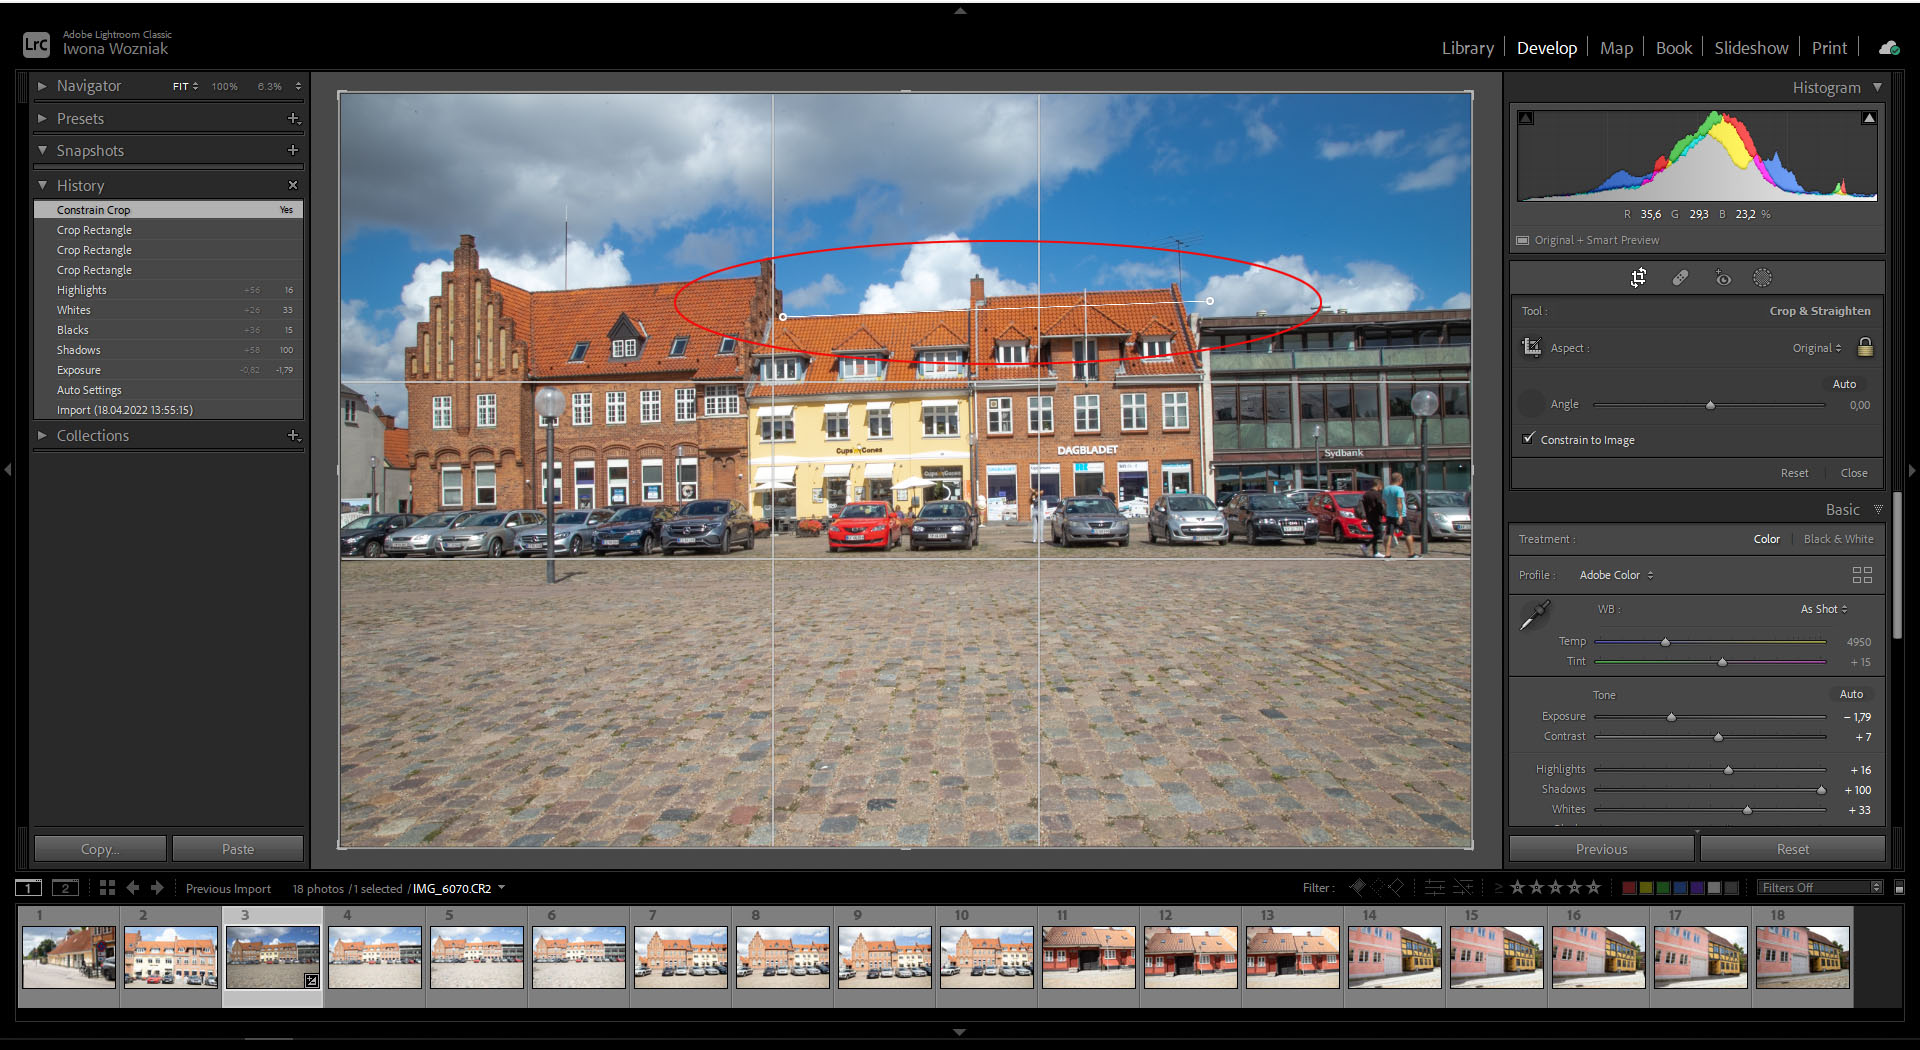Screen dimensions: 1920x1050
Task: Switch filmstrip to grid view icon
Action: [x=107, y=888]
